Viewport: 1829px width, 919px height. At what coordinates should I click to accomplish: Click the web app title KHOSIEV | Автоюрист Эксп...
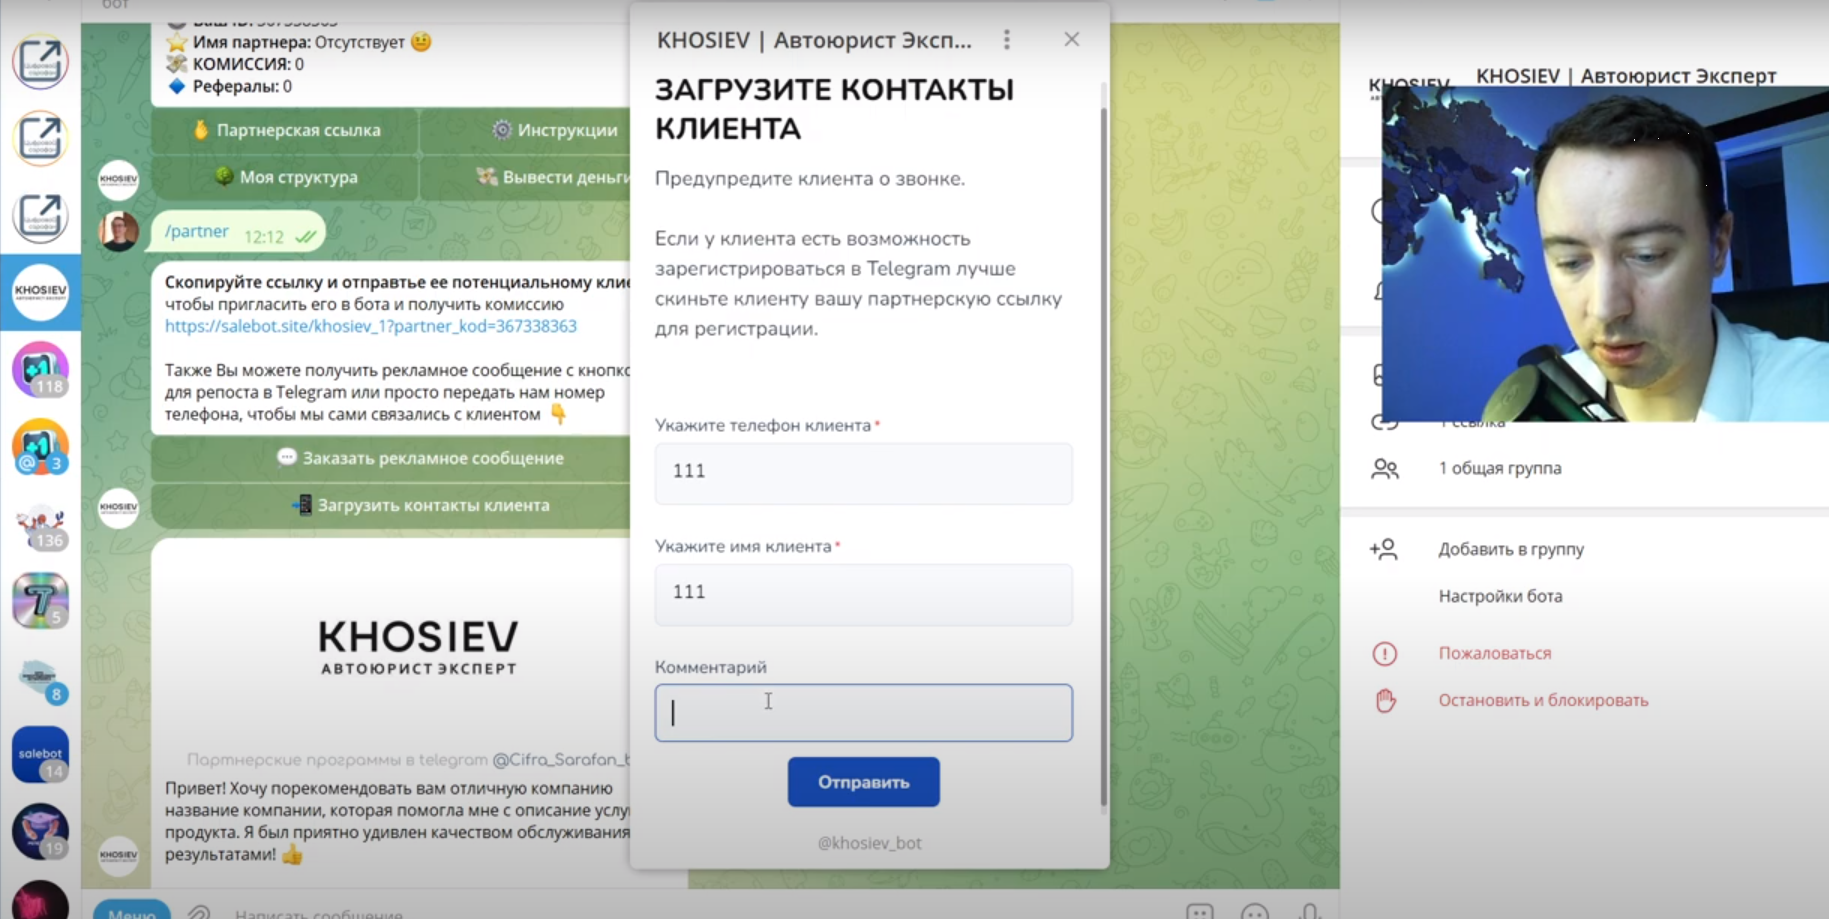(814, 40)
